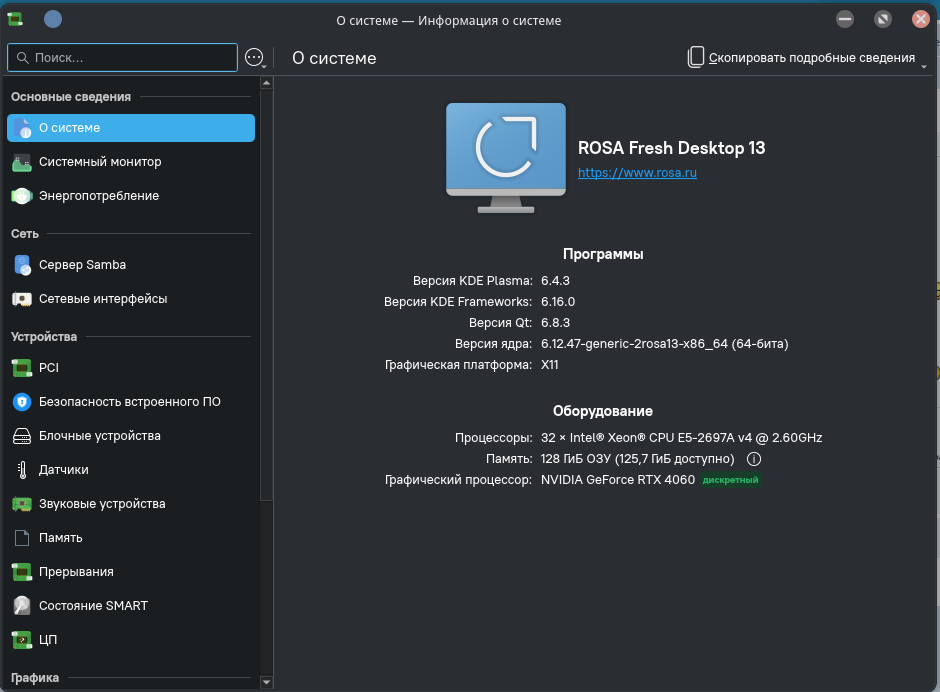Click the sidebar scrollbar handle
This screenshot has width=940, height=692.
point(267,295)
